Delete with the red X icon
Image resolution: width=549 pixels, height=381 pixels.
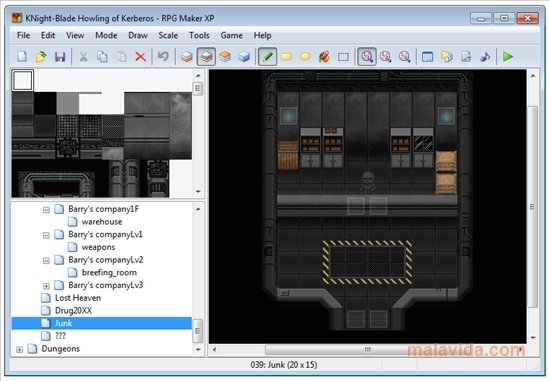click(140, 57)
